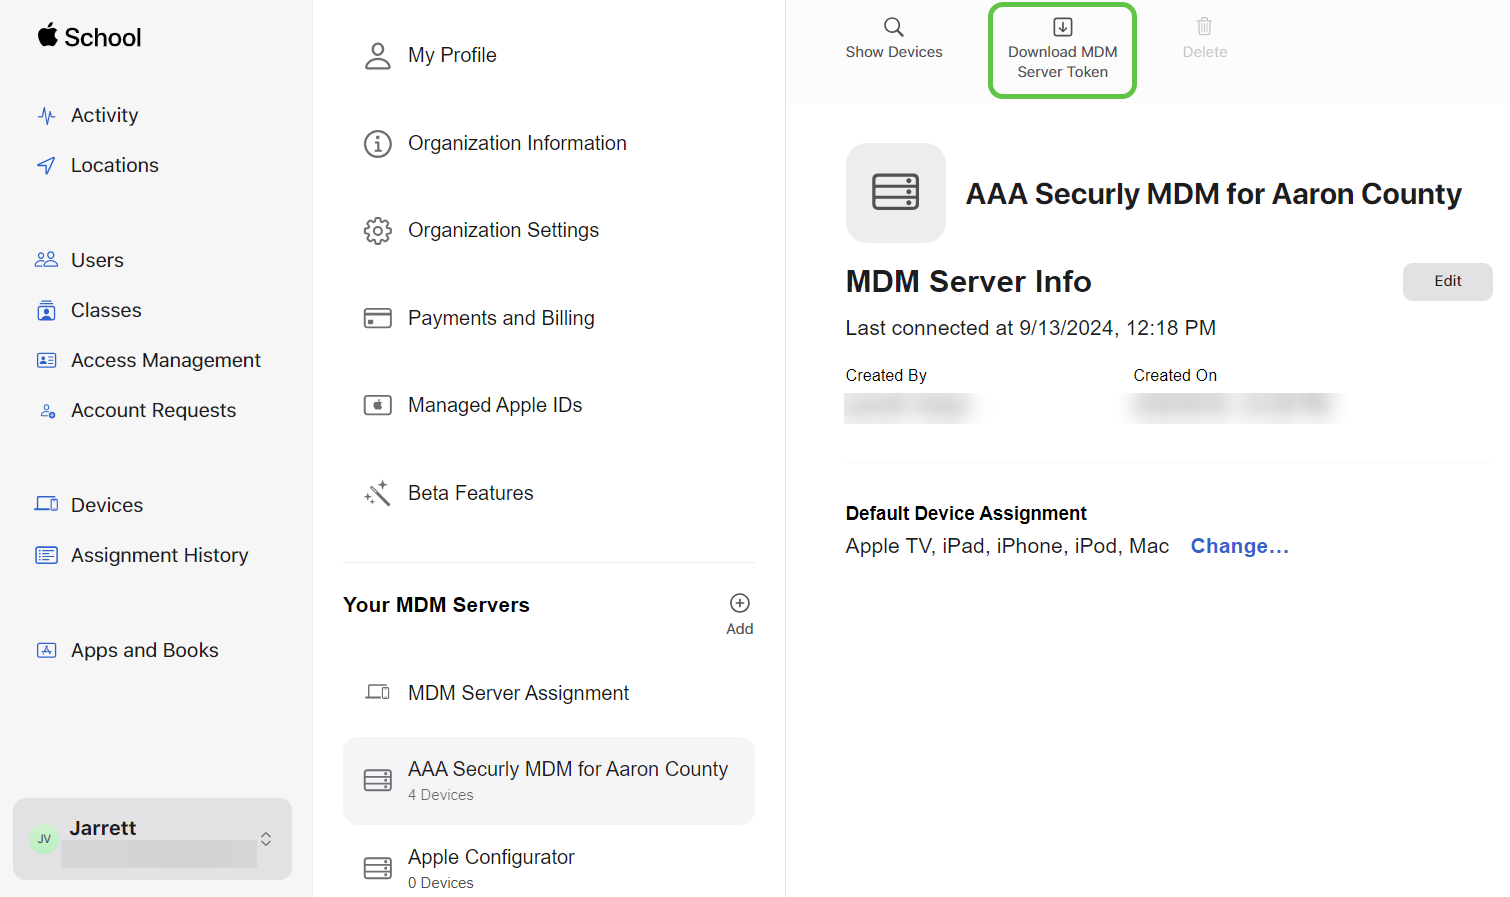Open Apps and Books text
Viewport: 1510px width, 897px height.
(145, 651)
